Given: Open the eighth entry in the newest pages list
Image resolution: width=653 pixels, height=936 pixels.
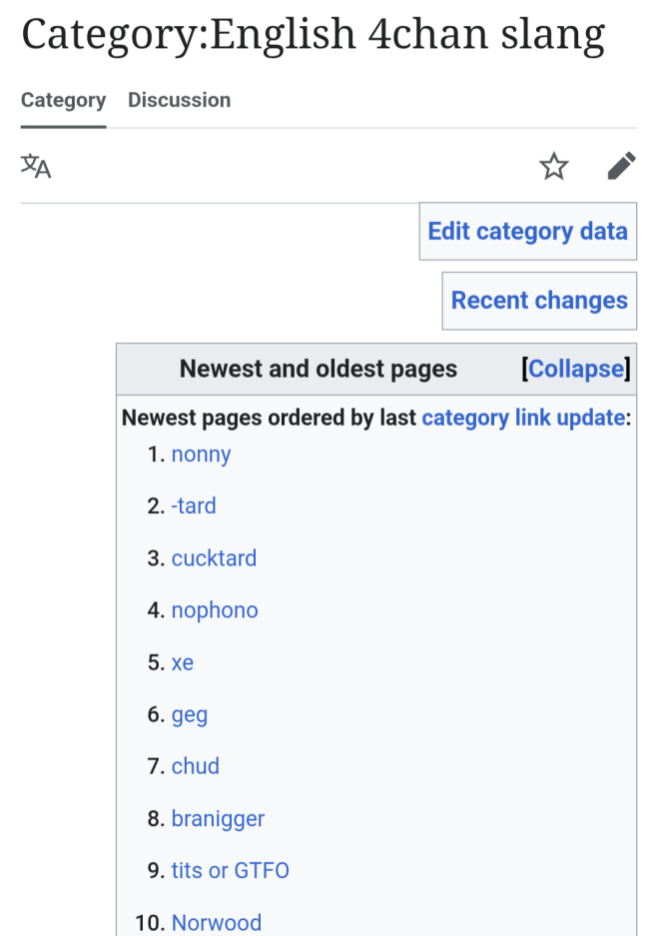Looking at the screenshot, I should coord(217,819).
